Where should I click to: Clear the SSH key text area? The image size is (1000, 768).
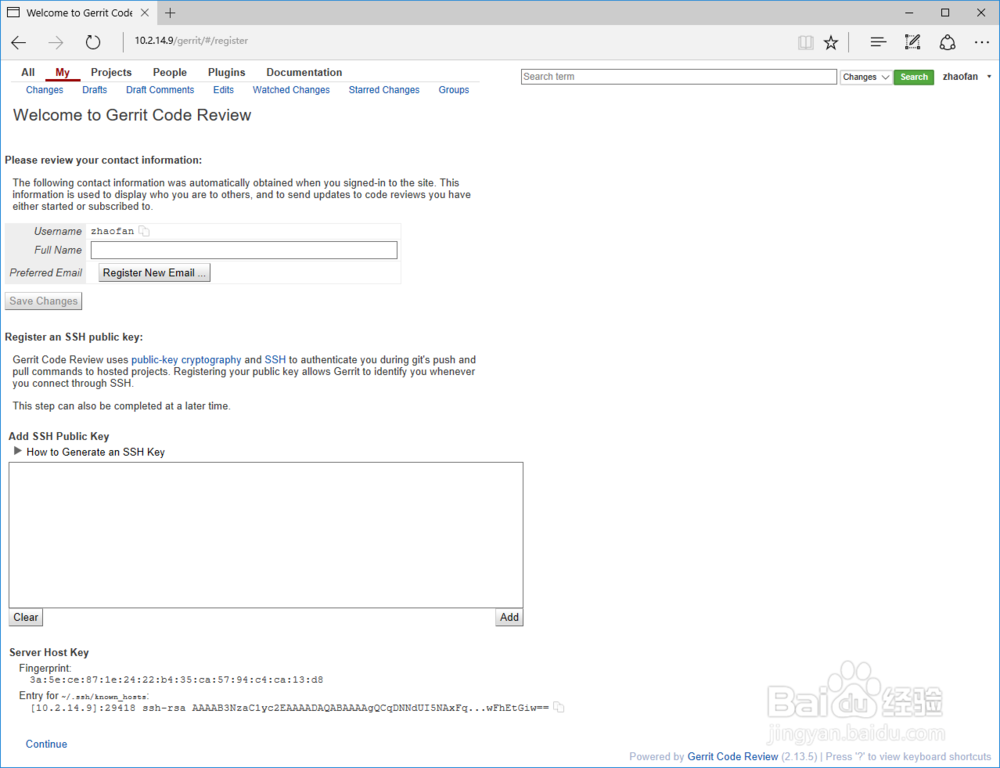(x=26, y=617)
